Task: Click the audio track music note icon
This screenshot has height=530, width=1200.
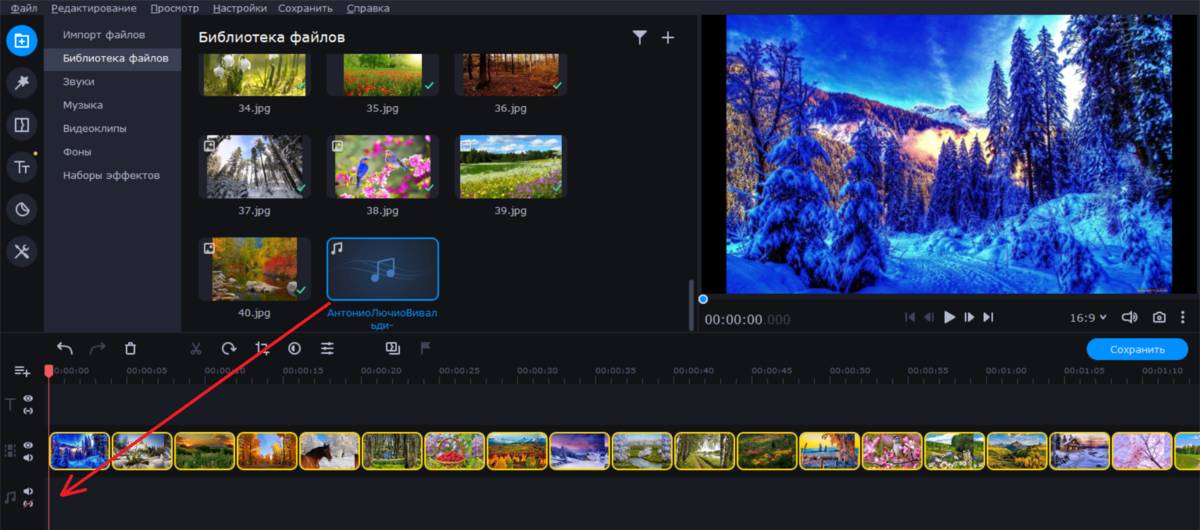Action: coord(12,497)
